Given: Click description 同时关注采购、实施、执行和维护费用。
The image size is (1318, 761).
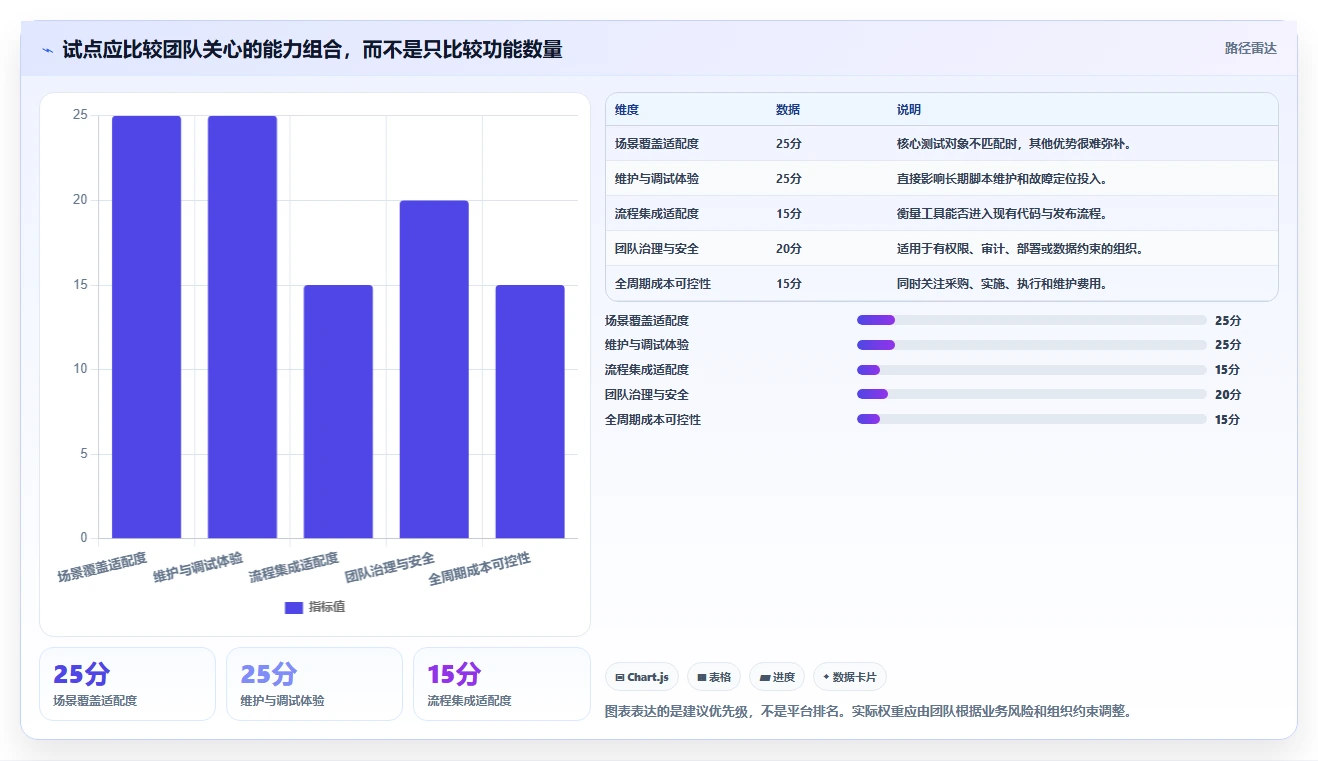Looking at the screenshot, I should point(1002,284).
